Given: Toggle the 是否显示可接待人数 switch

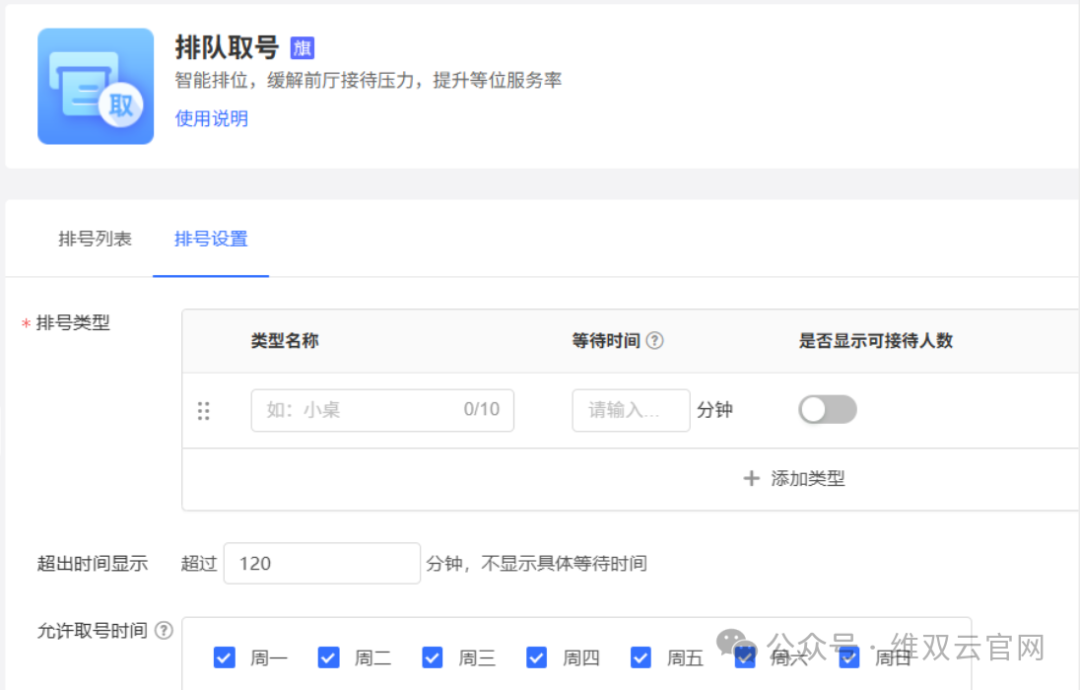Looking at the screenshot, I should pyautogui.click(x=827, y=410).
